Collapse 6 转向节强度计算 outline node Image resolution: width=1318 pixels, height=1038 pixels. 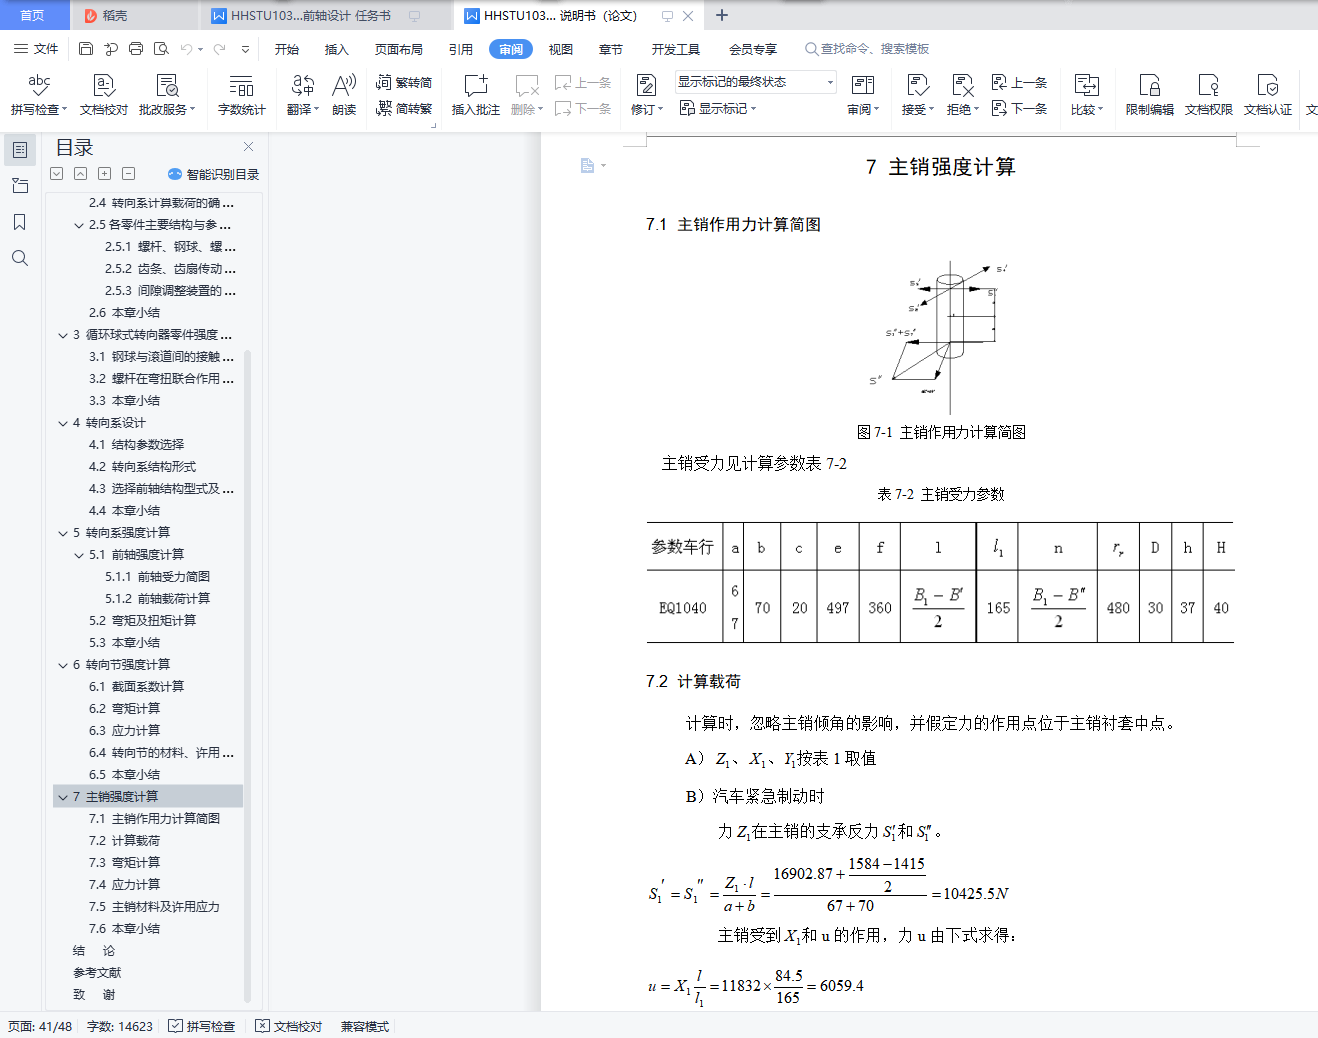click(x=63, y=665)
